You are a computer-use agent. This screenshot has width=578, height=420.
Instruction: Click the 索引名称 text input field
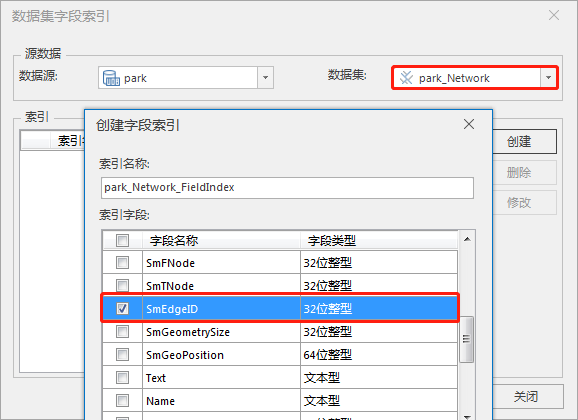coord(287,188)
